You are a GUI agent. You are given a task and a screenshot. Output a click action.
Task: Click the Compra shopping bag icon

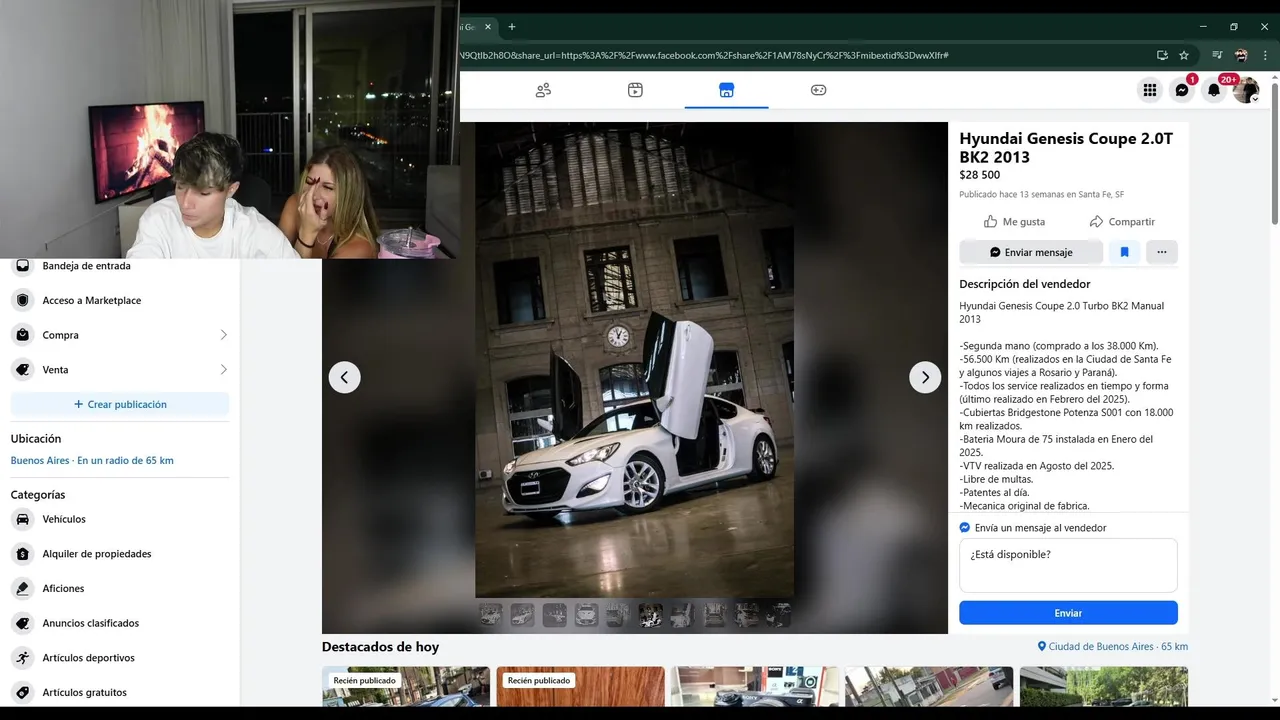click(x=23, y=335)
